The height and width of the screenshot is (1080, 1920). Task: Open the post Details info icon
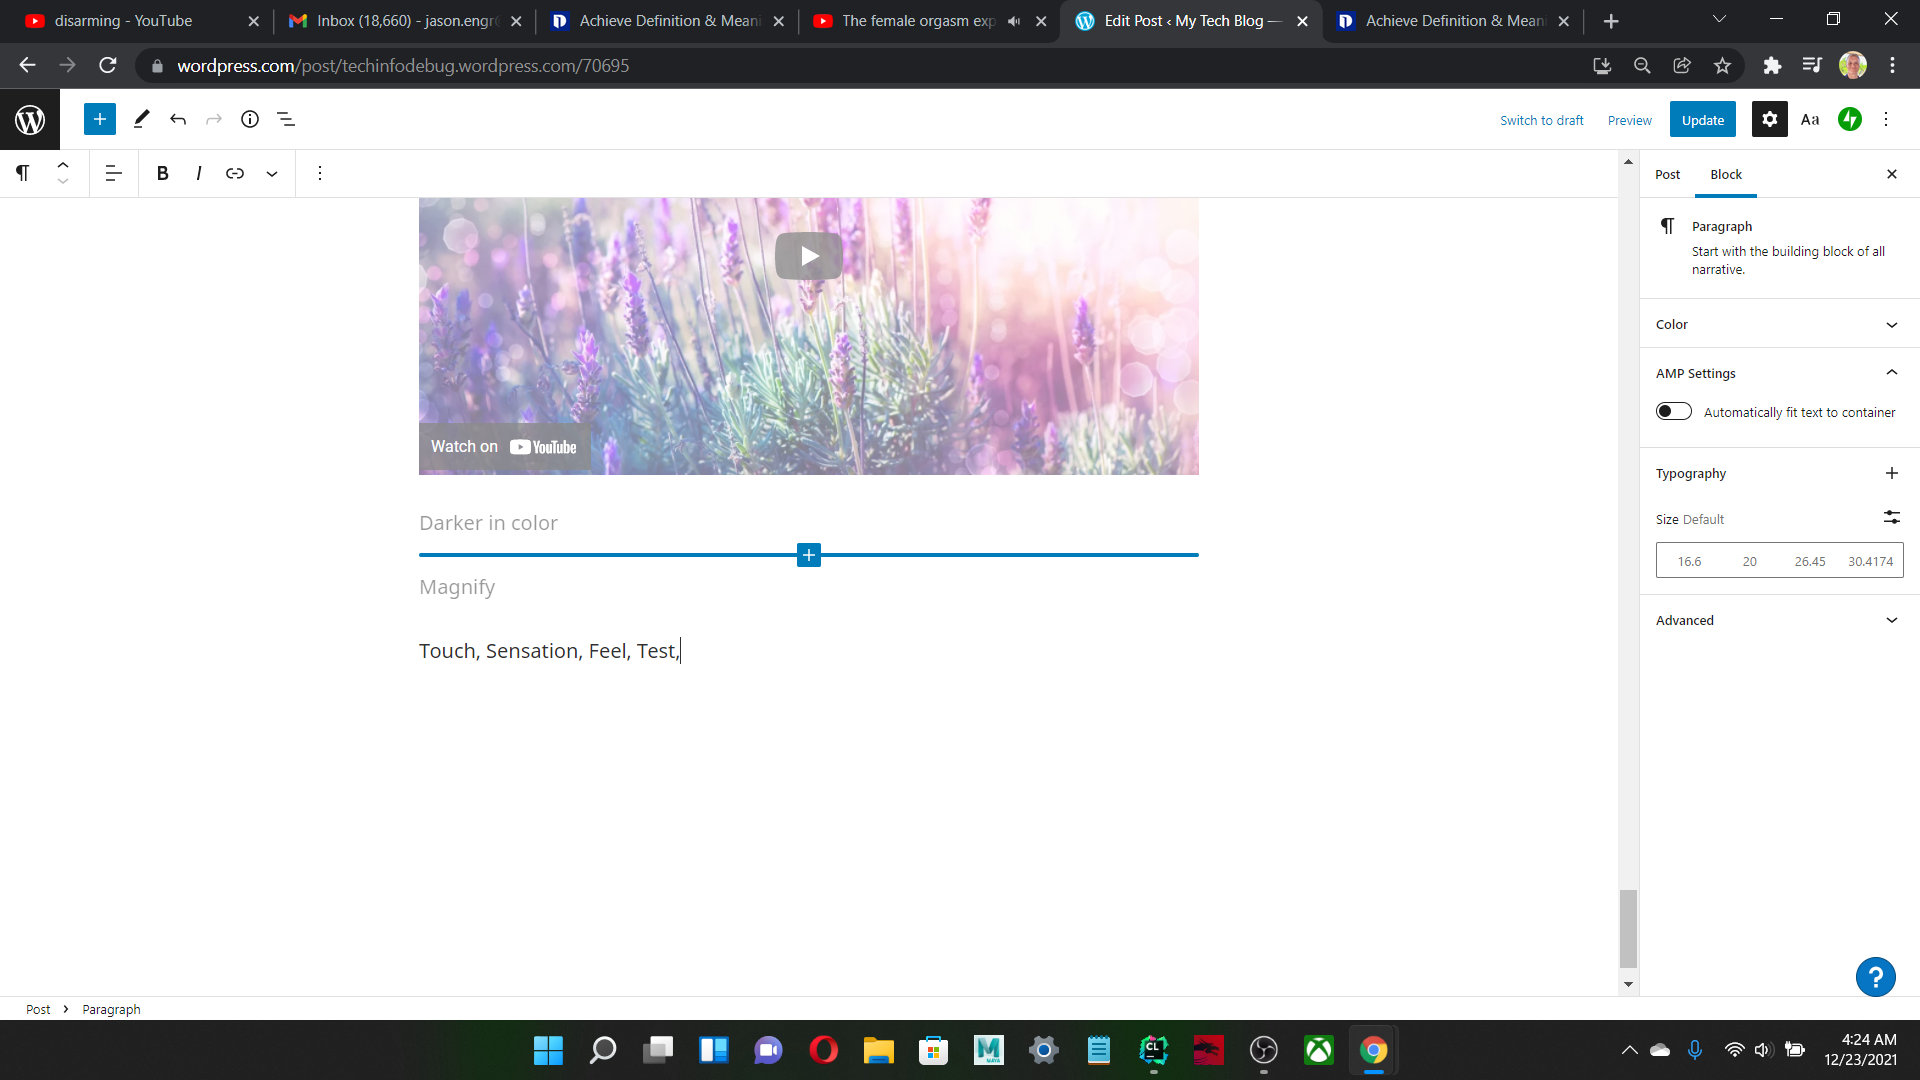point(250,119)
